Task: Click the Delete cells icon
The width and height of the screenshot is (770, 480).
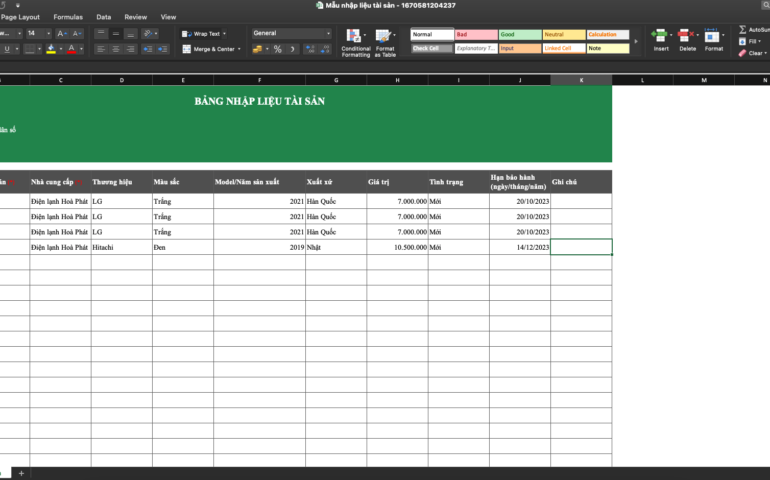Action: (687, 40)
